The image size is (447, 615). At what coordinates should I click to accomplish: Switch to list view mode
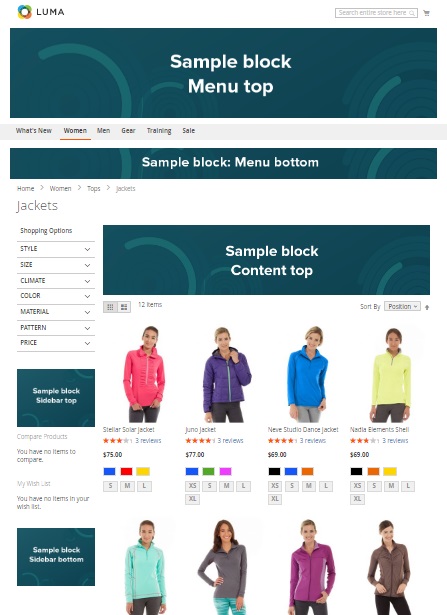coord(124,307)
